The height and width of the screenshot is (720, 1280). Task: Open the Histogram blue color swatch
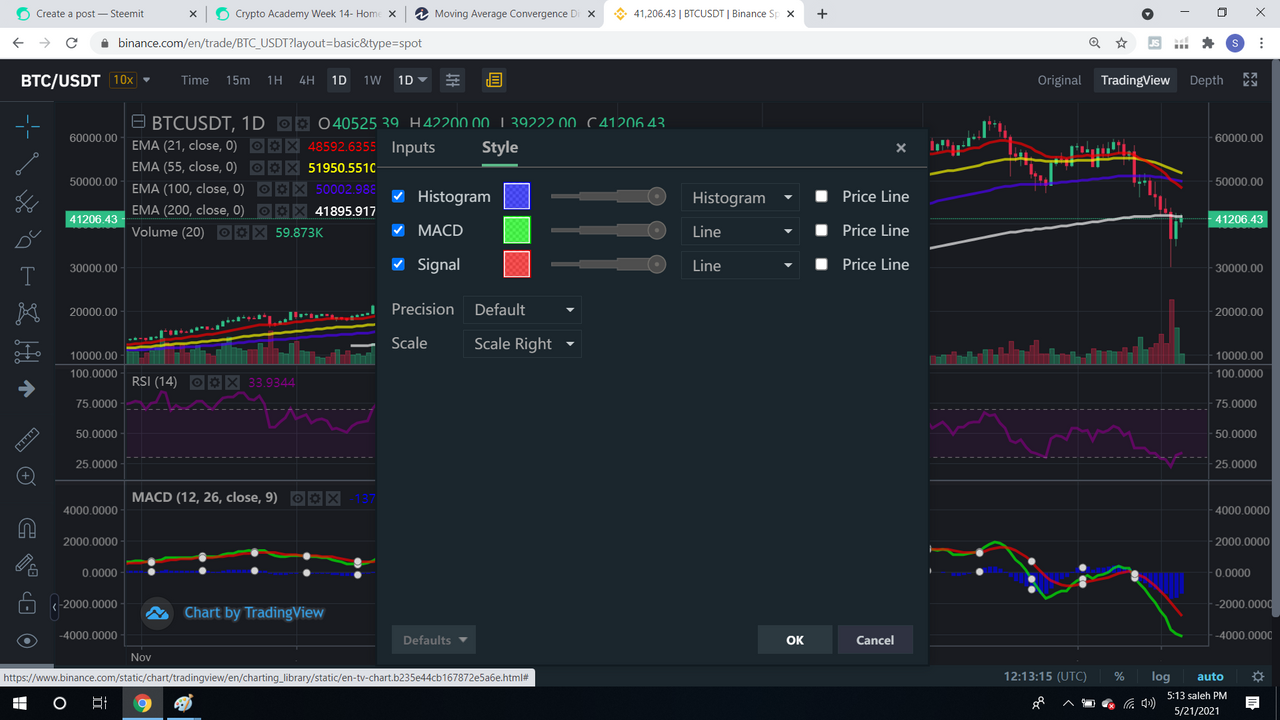click(517, 196)
